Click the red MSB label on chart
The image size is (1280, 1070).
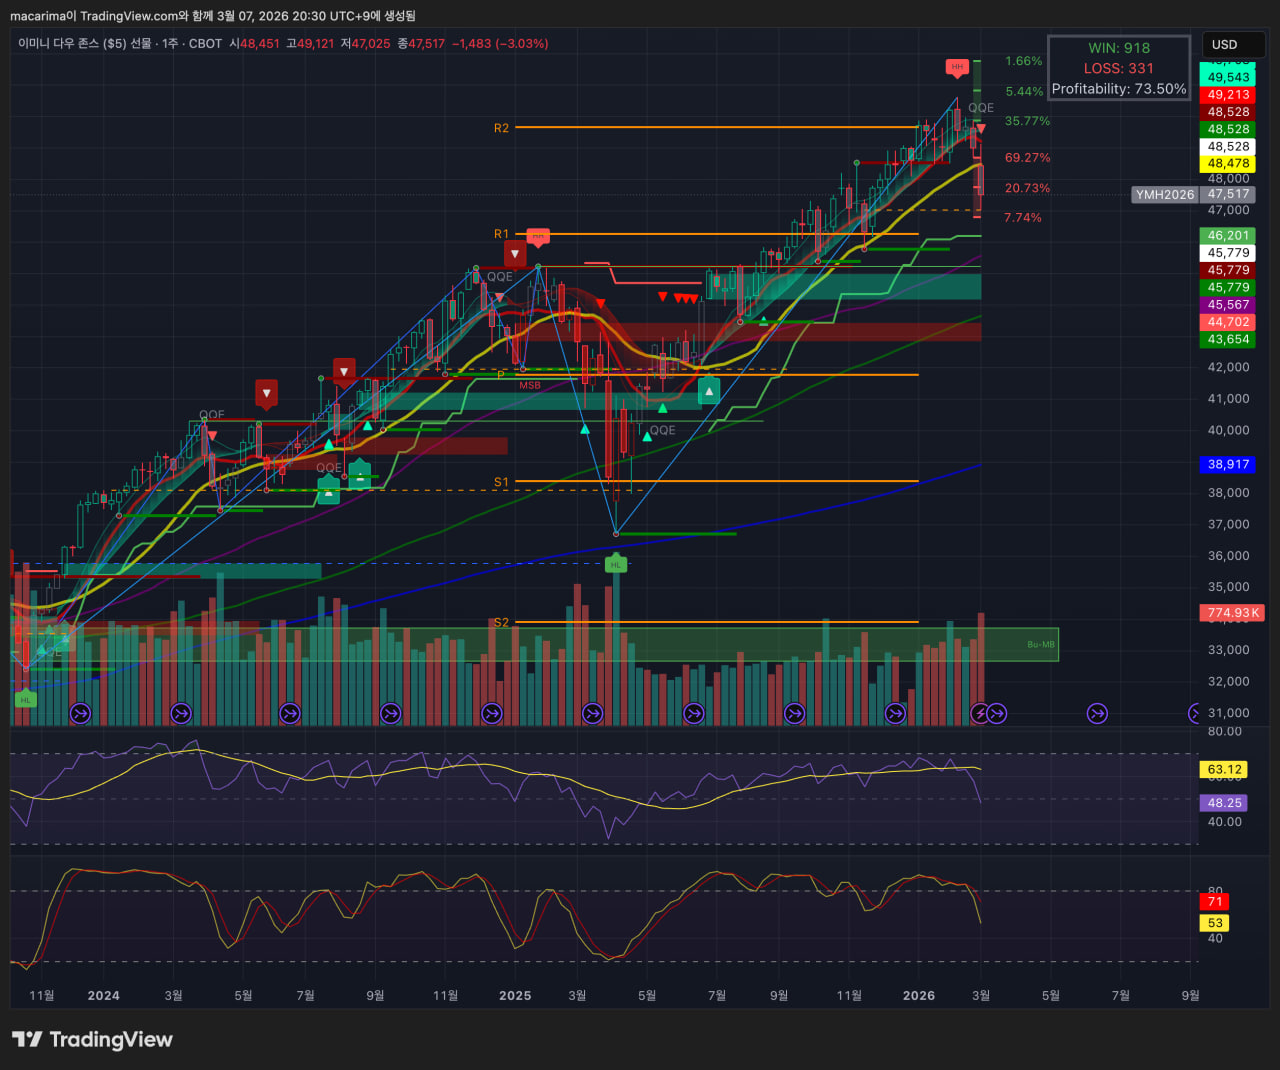click(x=529, y=385)
